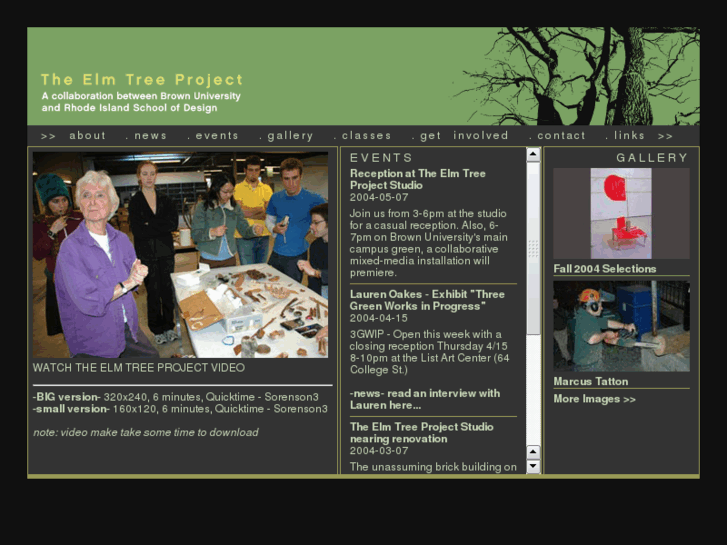Screen dimensions: 727x545
Task: Click the date 2004-04-15
Action: [379, 318]
